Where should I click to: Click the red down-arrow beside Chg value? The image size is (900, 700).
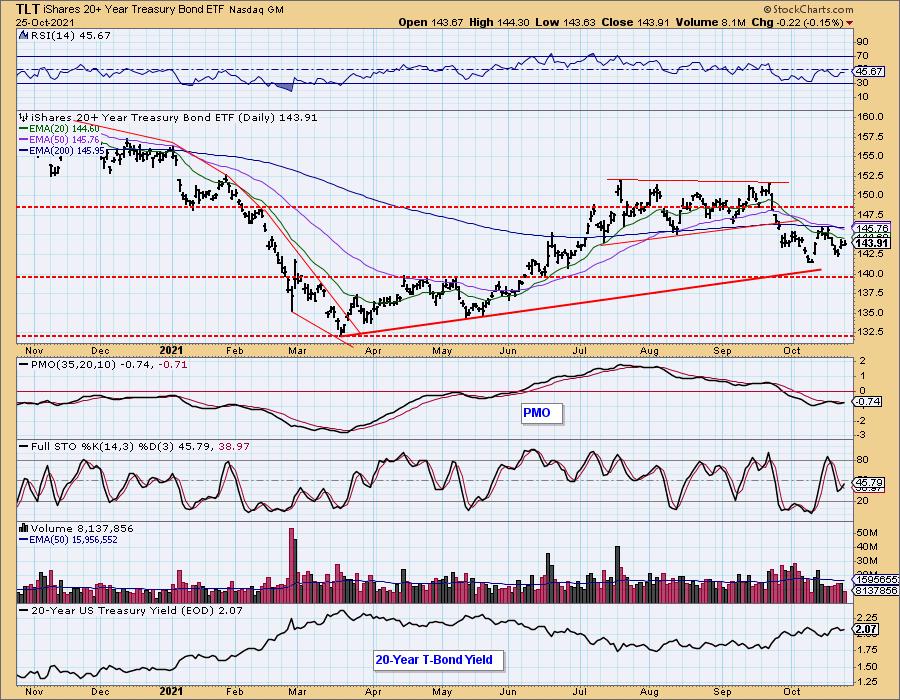(849, 23)
